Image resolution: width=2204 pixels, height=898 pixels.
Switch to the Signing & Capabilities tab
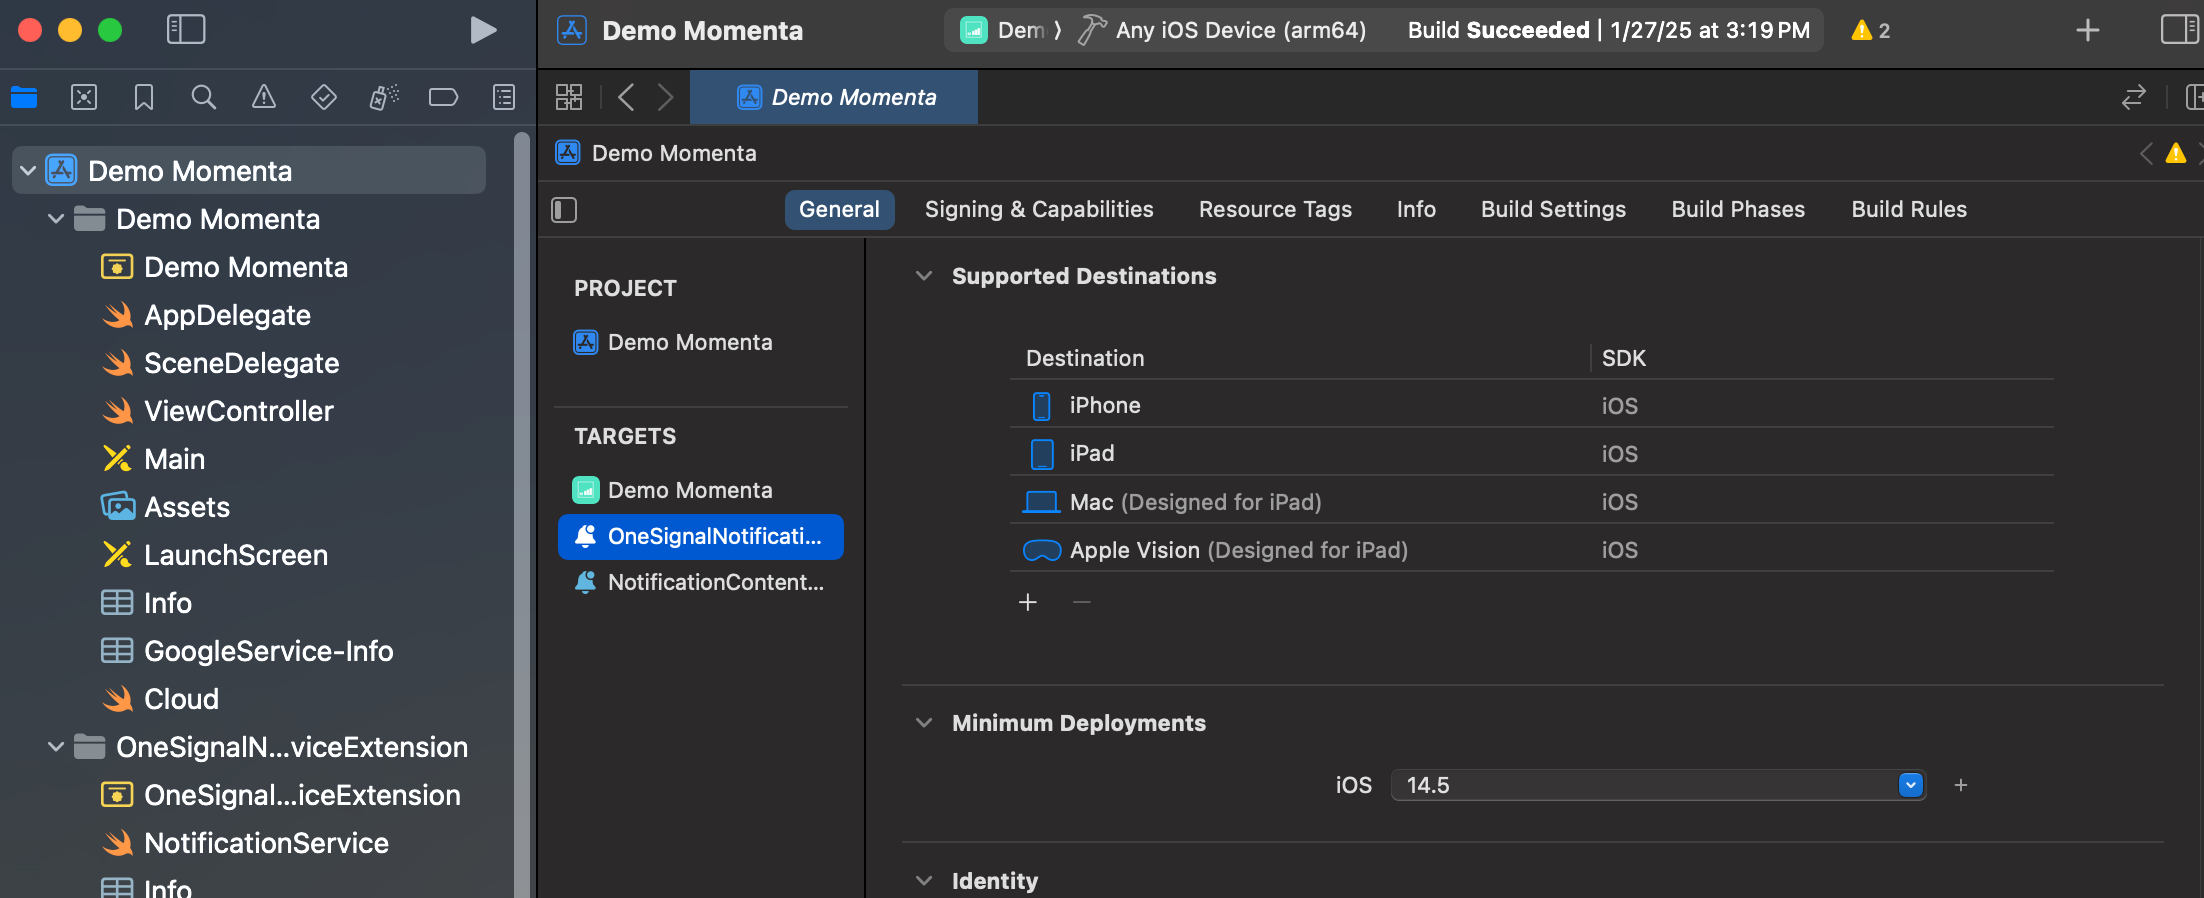(x=1039, y=209)
